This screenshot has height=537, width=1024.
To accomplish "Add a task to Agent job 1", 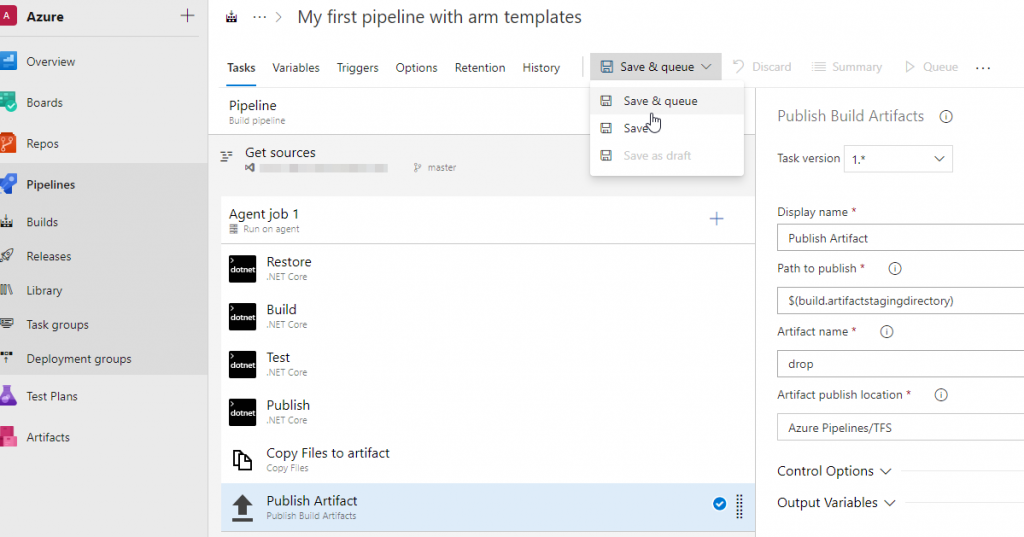I will pyautogui.click(x=716, y=219).
